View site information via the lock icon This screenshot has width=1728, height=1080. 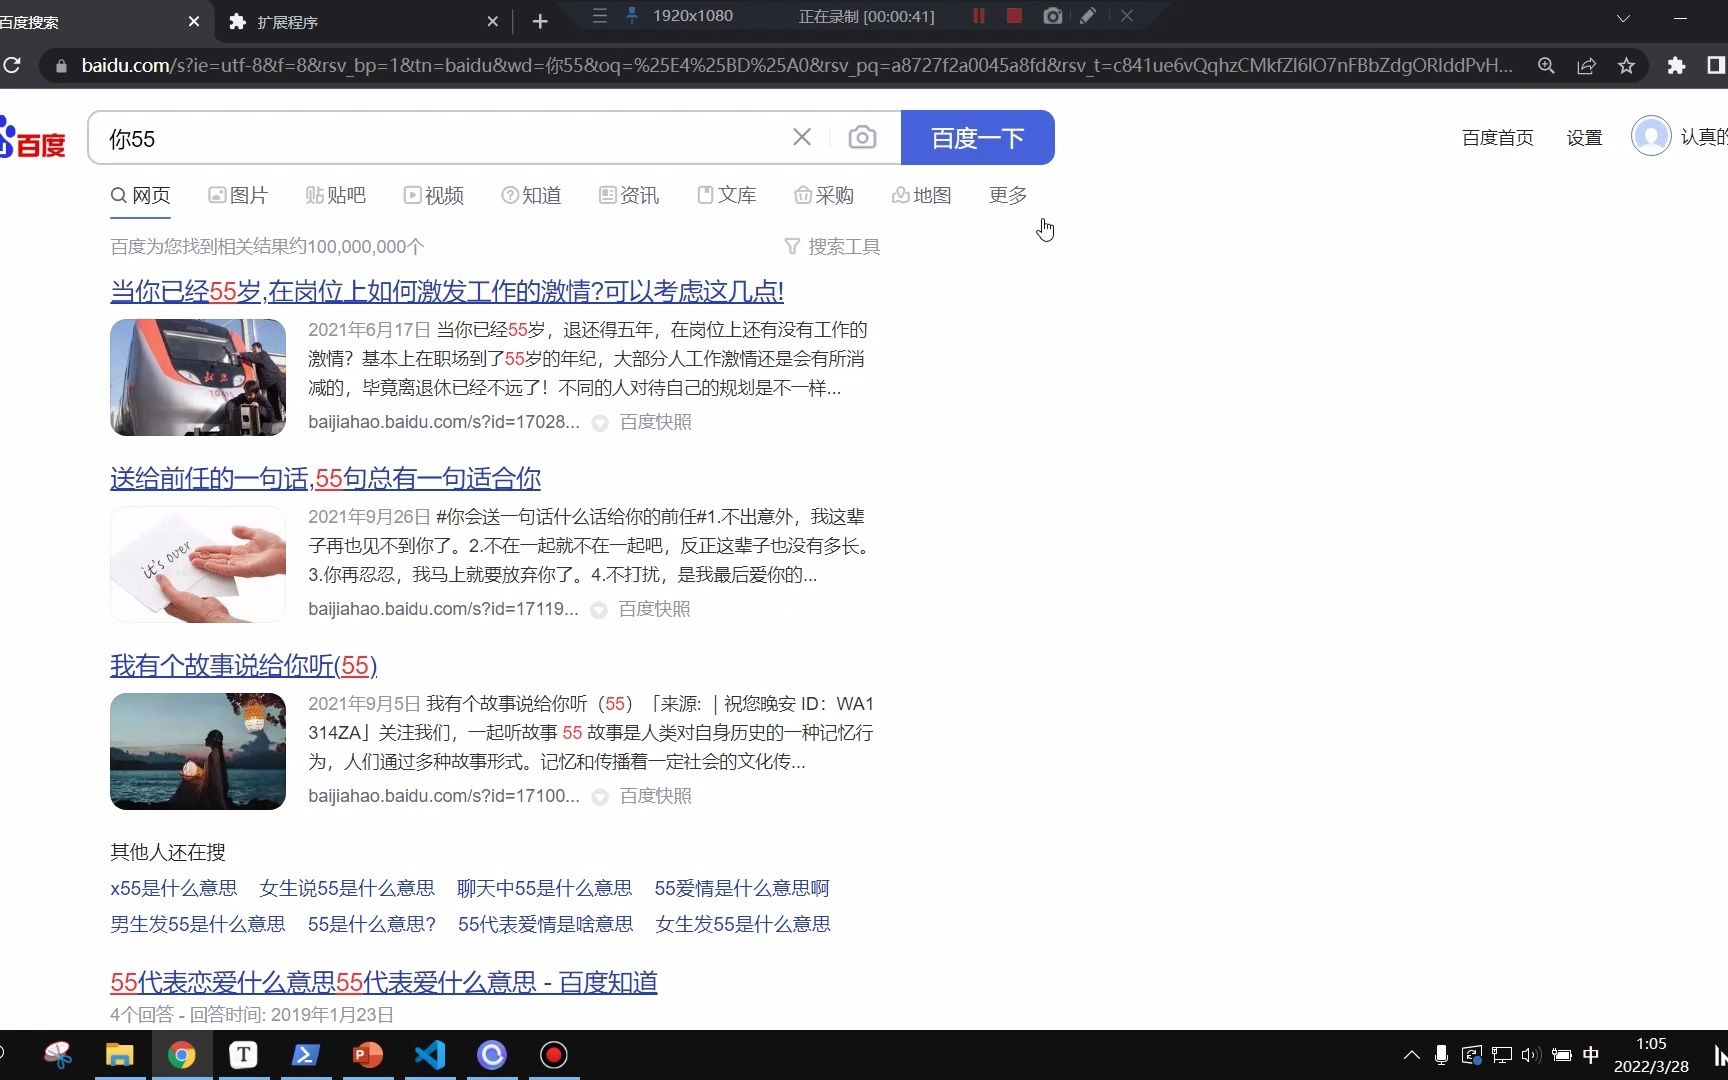click(61, 65)
